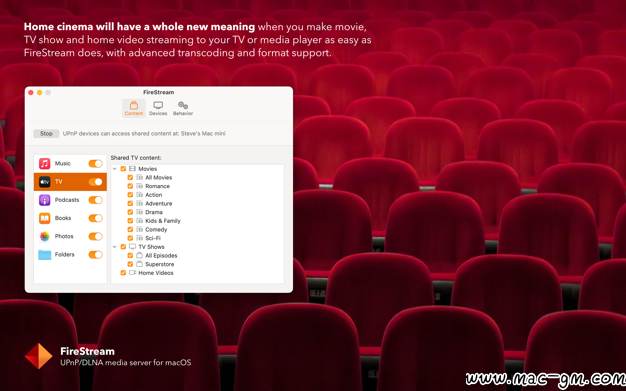626x391 pixels.
Task: Select the Music app icon in the sidebar
Action: tap(44, 163)
